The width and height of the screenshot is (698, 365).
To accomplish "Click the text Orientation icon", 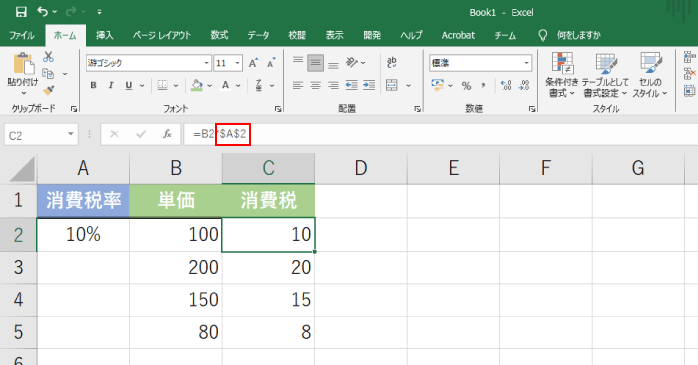I will coord(352,62).
